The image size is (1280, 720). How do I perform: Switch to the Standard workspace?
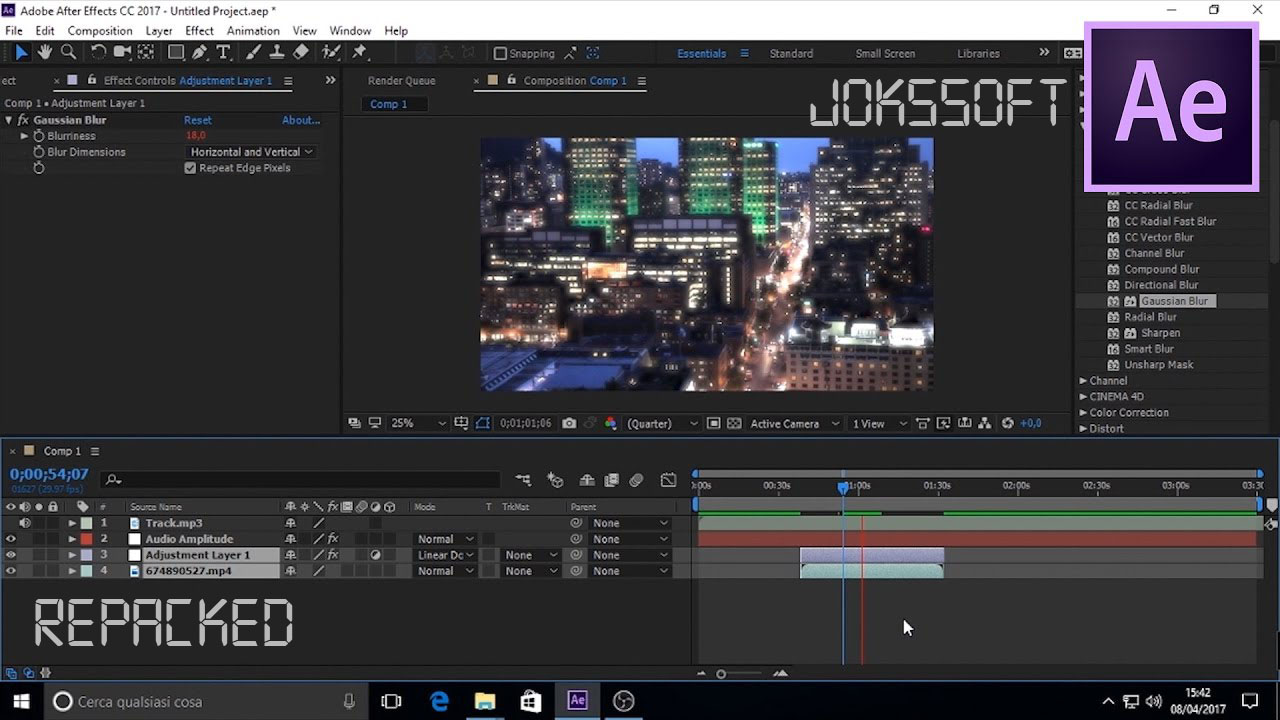(x=791, y=53)
